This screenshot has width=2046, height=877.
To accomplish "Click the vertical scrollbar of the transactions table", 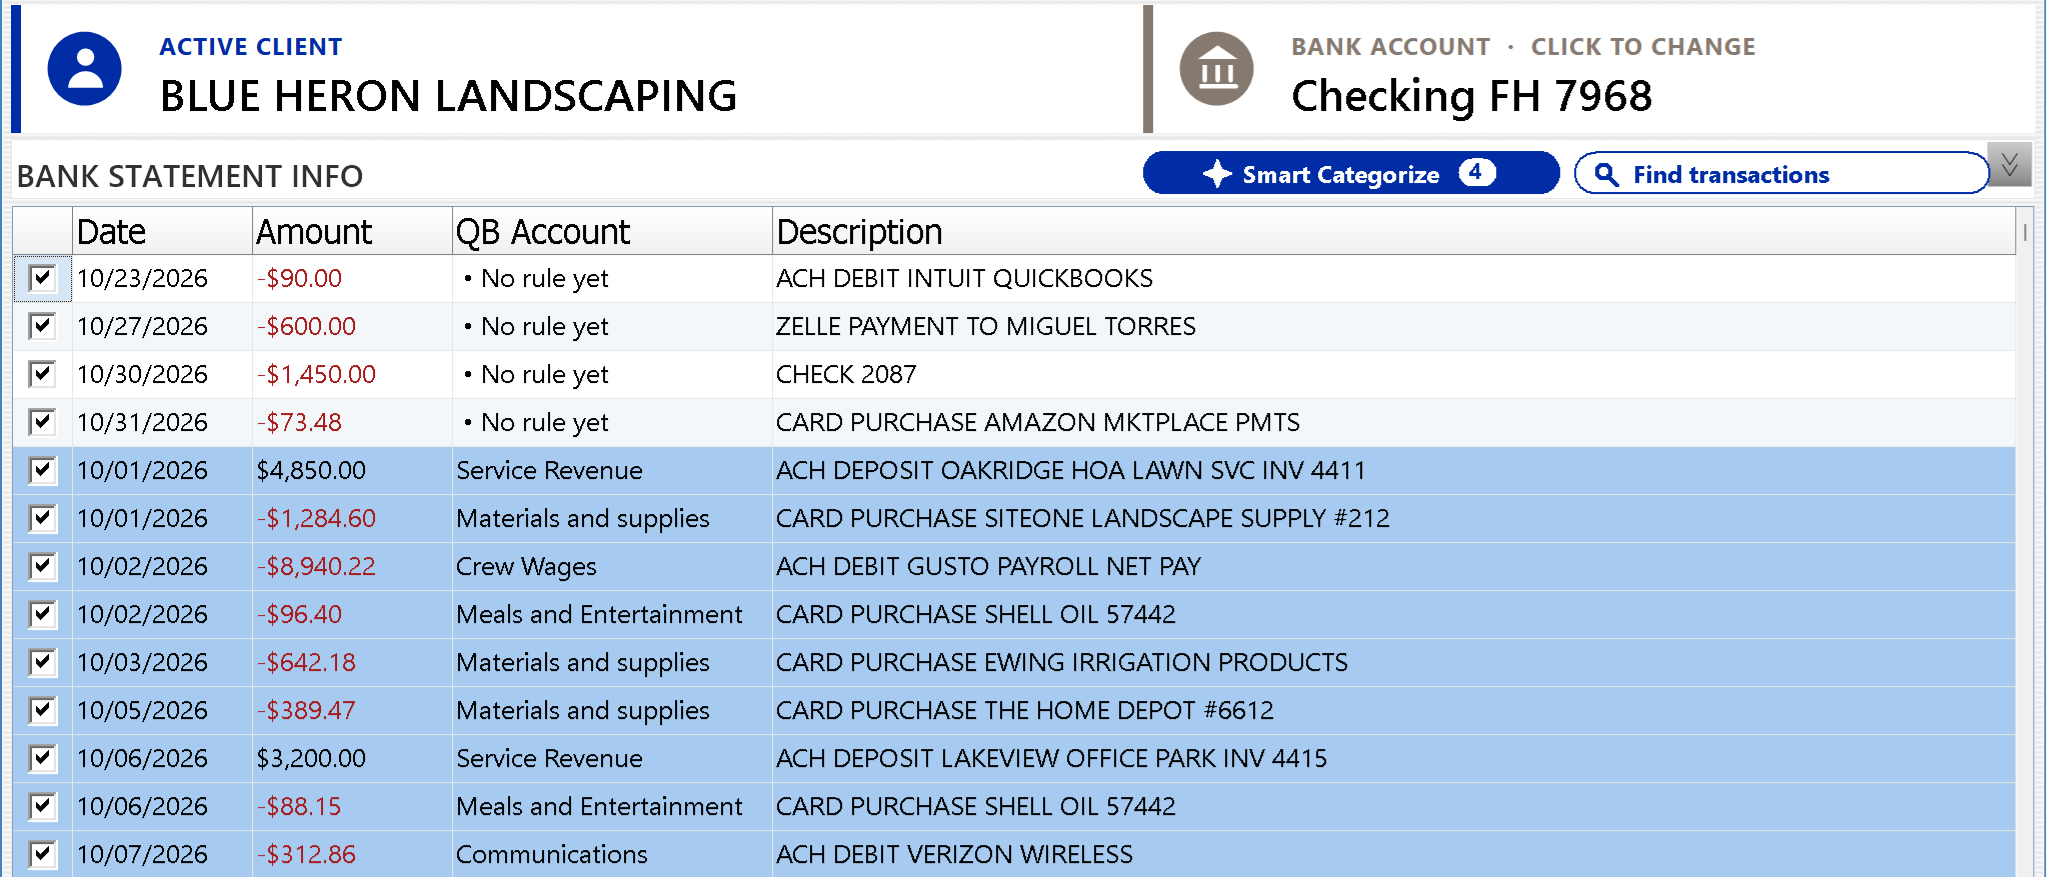I will point(2025,540).
